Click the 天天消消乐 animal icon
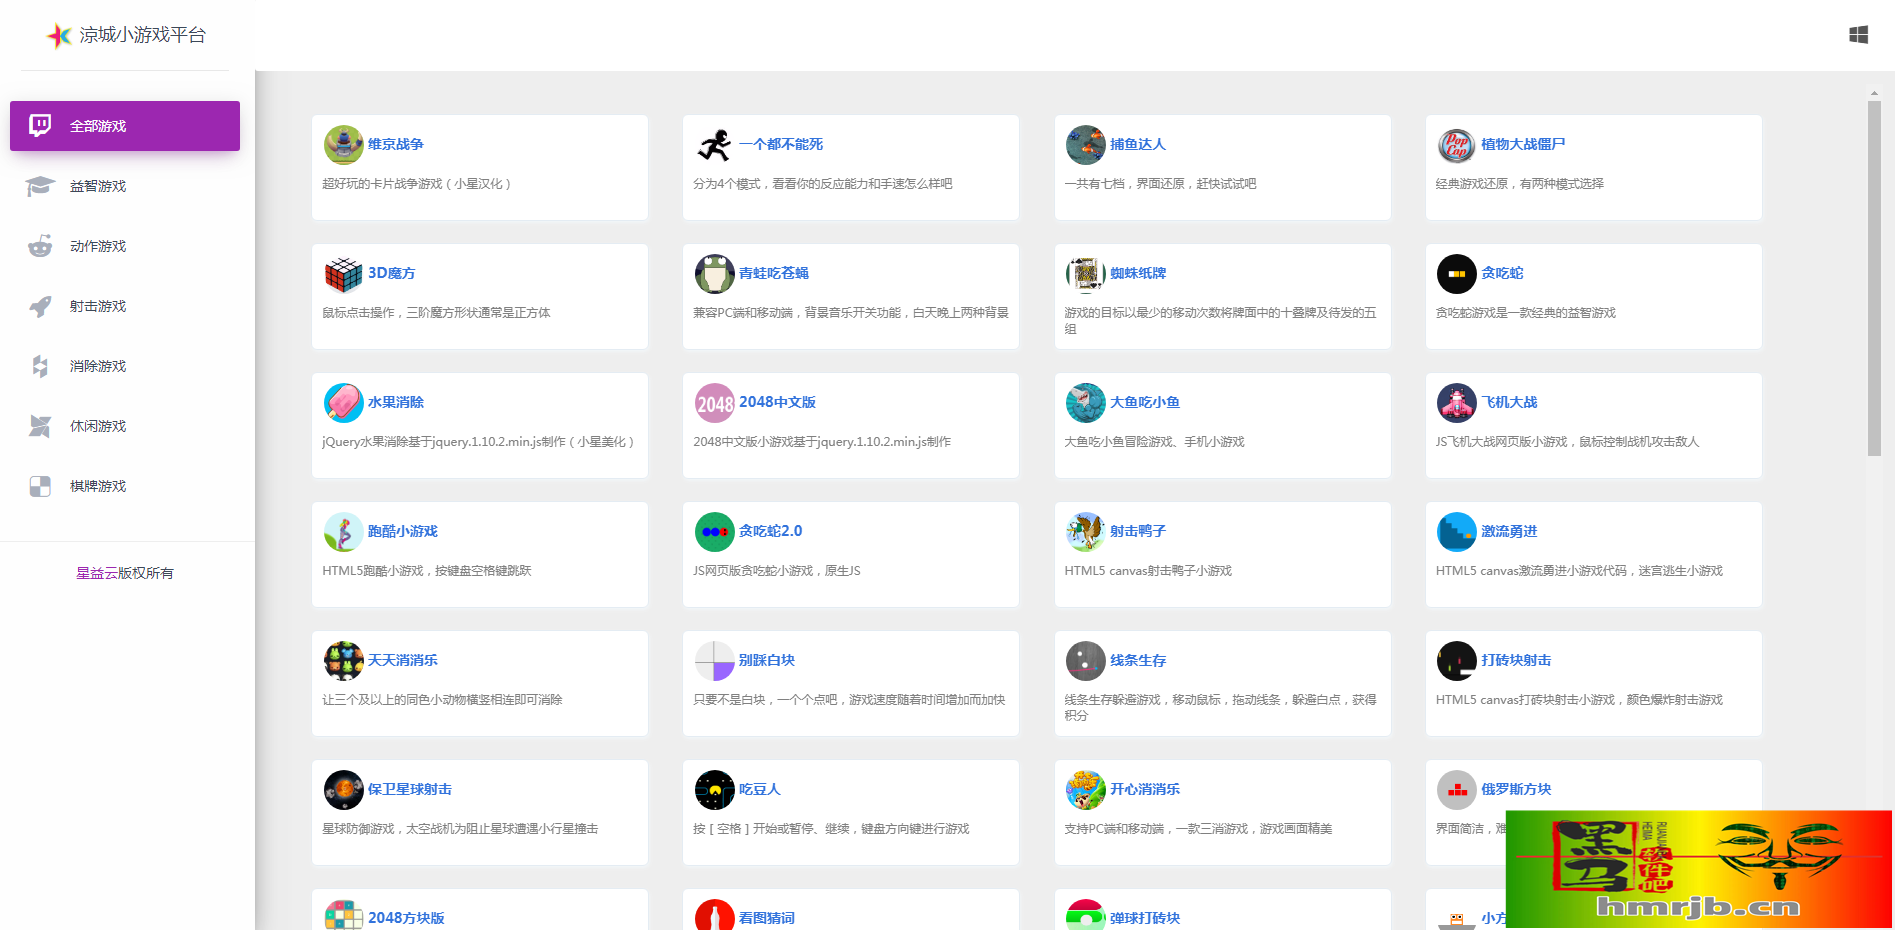This screenshot has height=930, width=1895. pos(343,661)
